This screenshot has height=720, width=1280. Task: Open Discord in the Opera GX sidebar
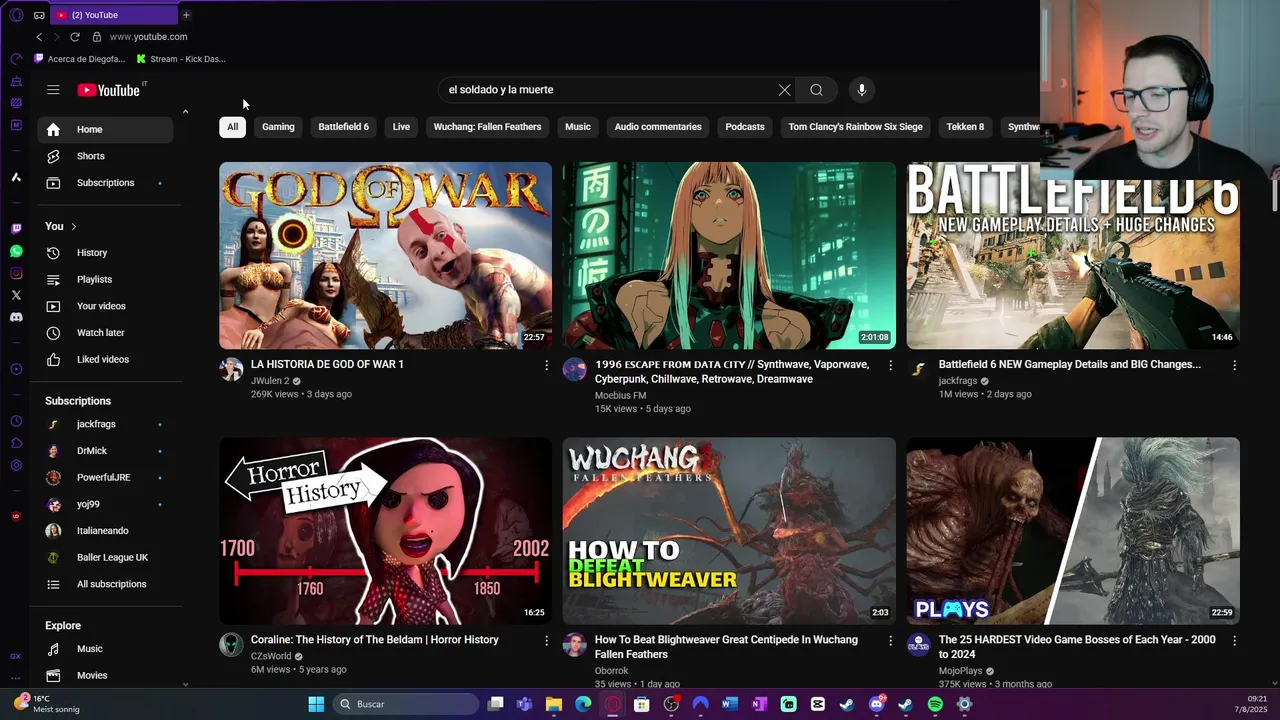tap(16, 317)
